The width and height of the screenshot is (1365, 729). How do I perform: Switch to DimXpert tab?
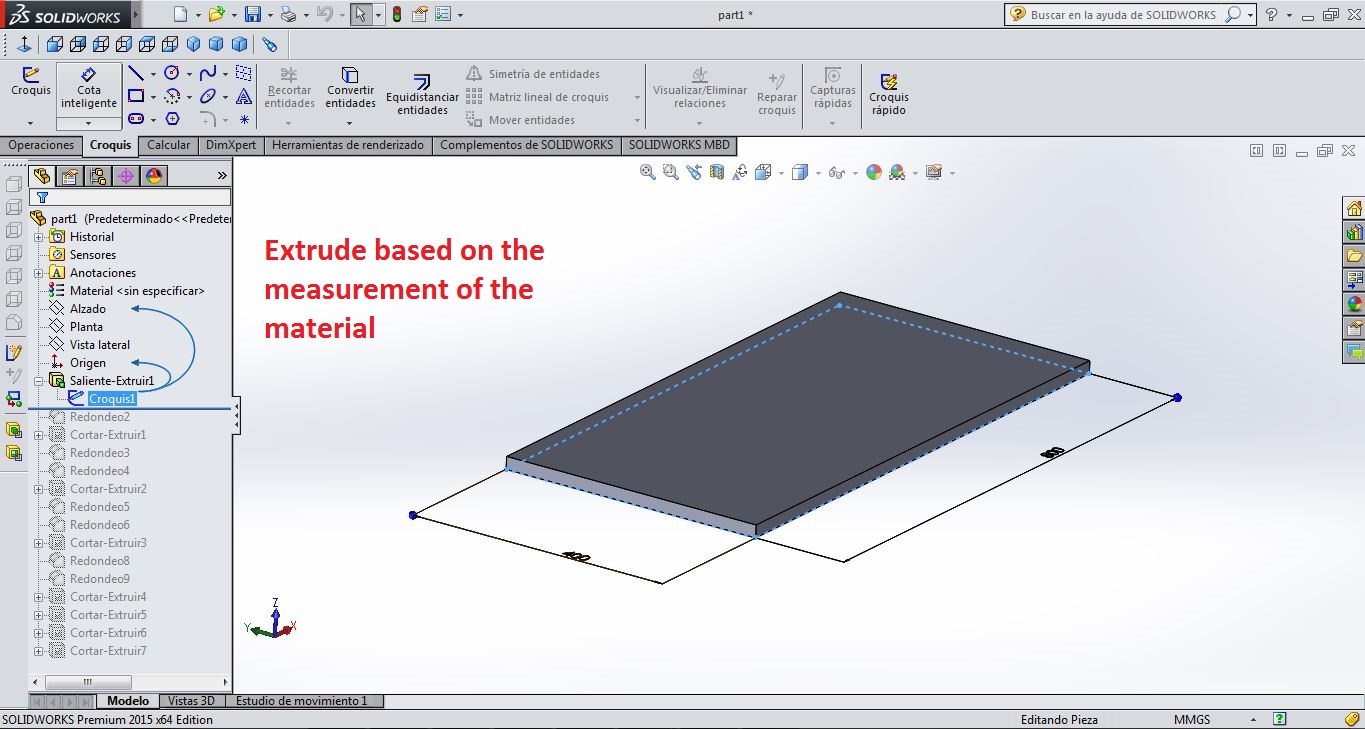pos(231,145)
